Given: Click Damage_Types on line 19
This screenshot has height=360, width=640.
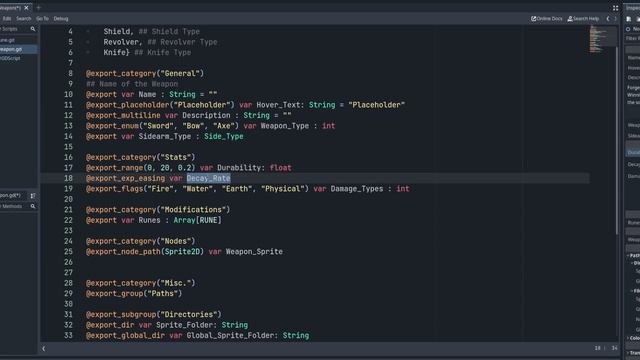Looking at the screenshot, I should [357, 189].
